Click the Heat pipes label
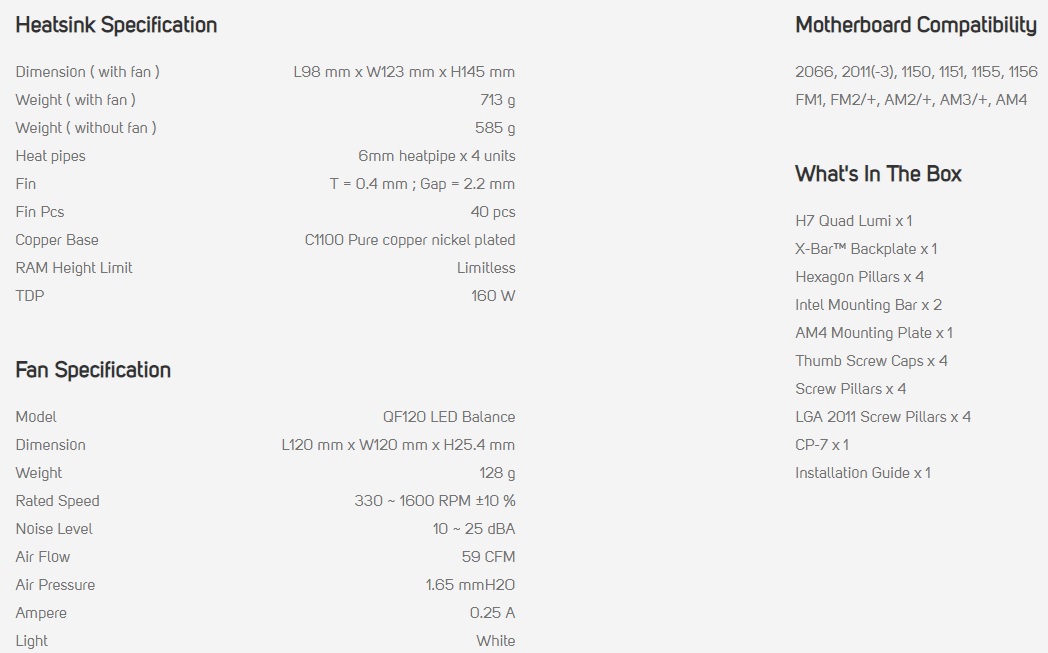Viewport: 1048px width, 653px height. pos(51,156)
